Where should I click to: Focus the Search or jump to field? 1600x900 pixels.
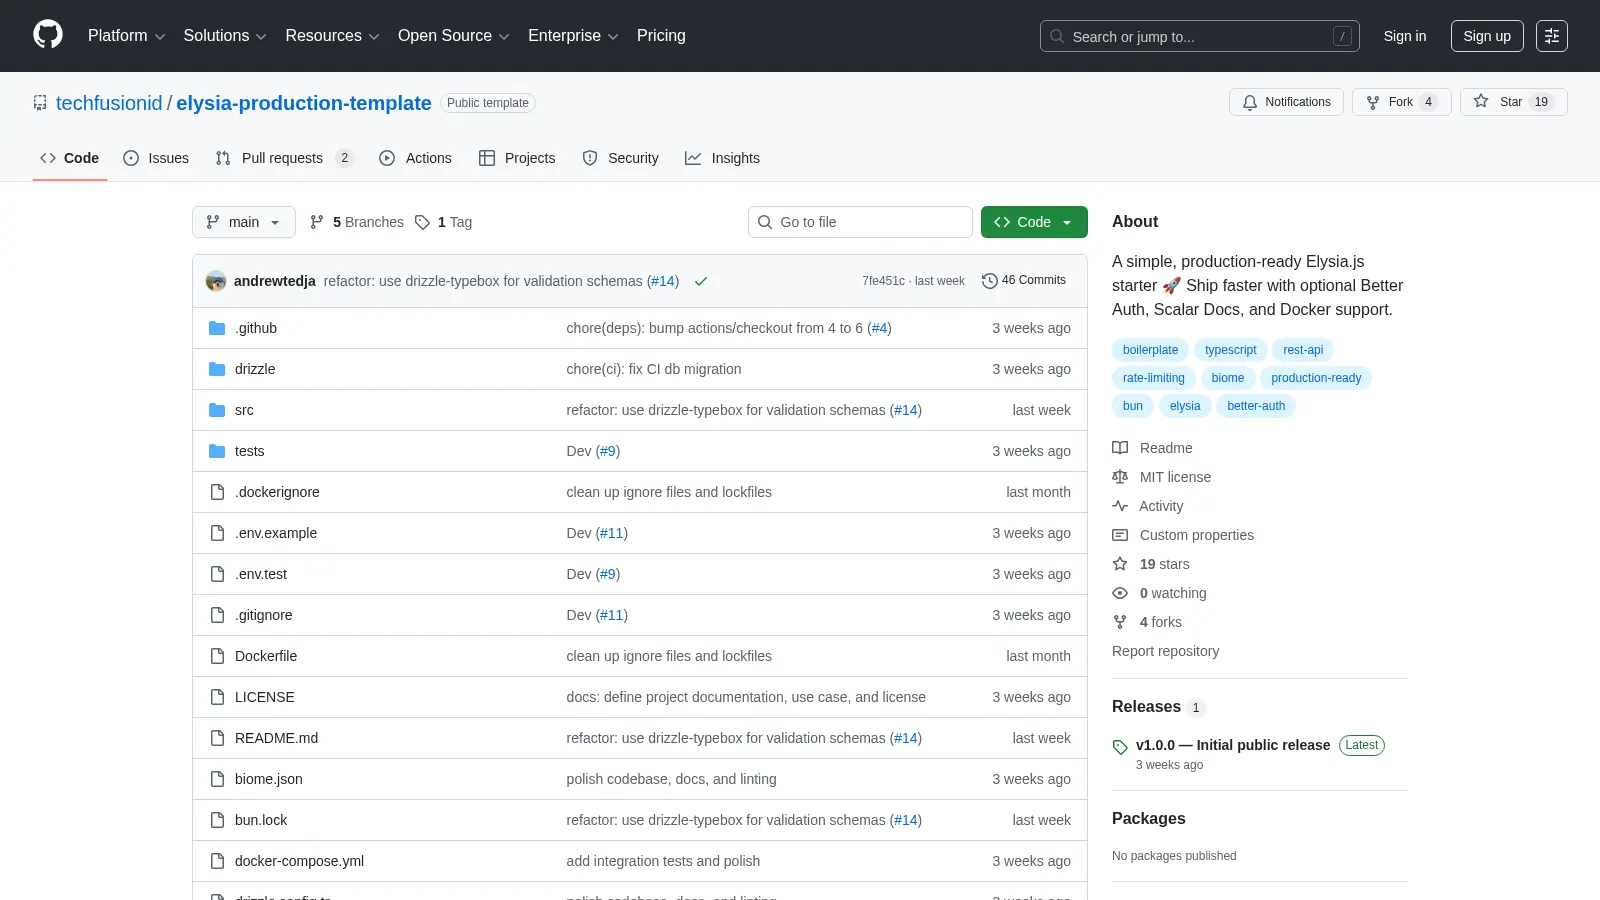(1200, 36)
